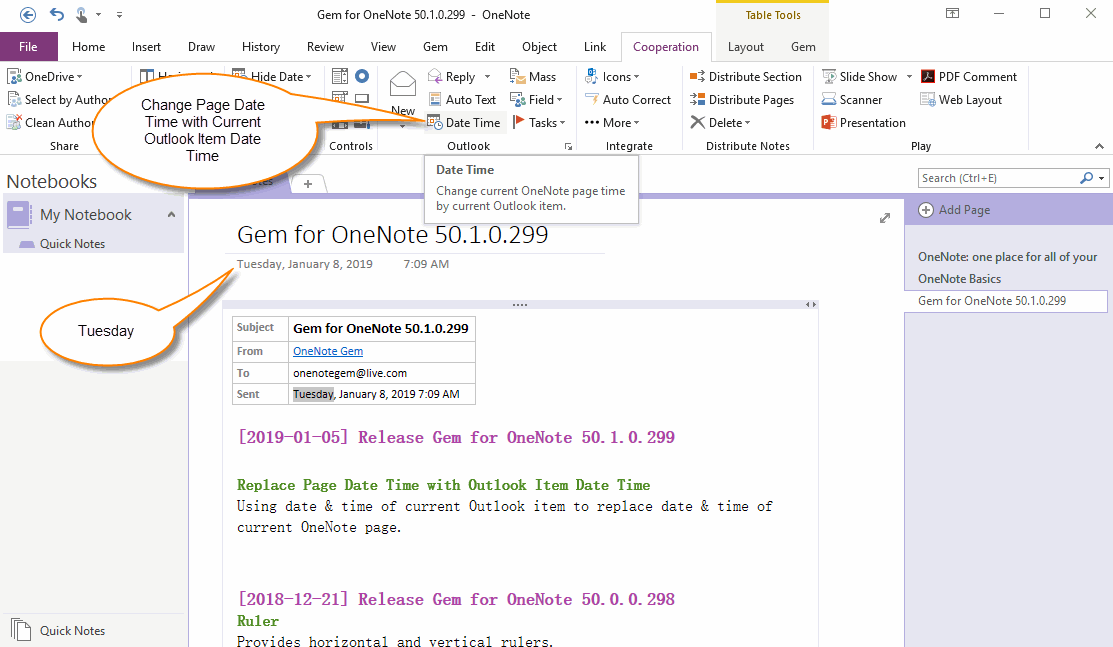Open the Mass mail tool
Screen dimensions: 1113x647
click(x=533, y=77)
